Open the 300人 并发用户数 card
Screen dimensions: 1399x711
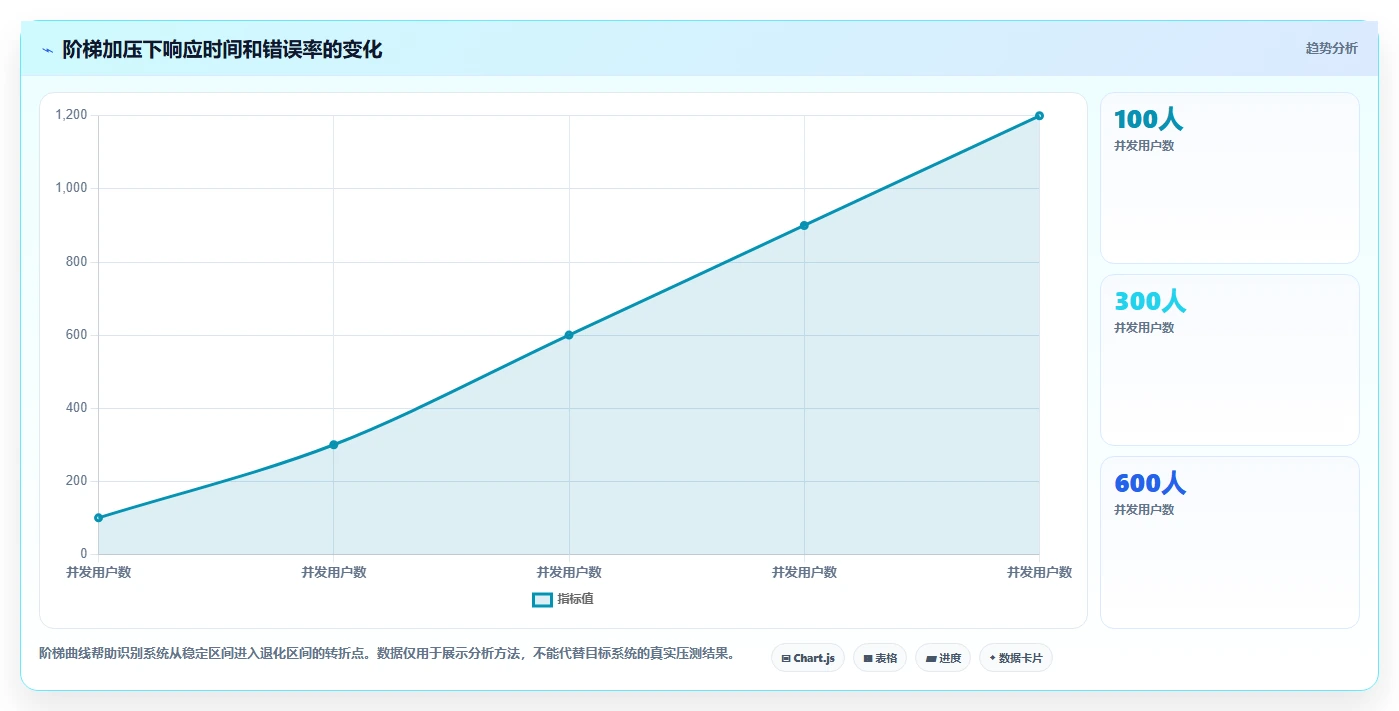[x=1230, y=360]
